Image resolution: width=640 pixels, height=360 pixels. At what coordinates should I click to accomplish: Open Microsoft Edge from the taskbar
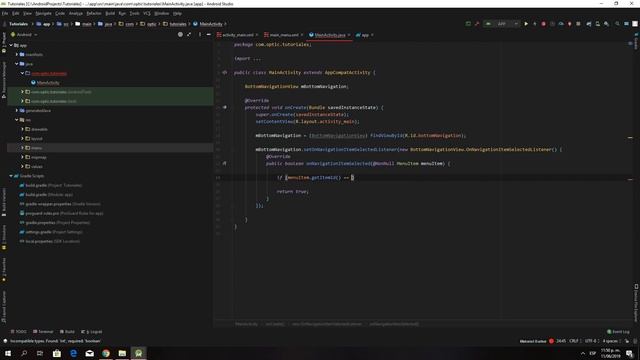pos(73,353)
